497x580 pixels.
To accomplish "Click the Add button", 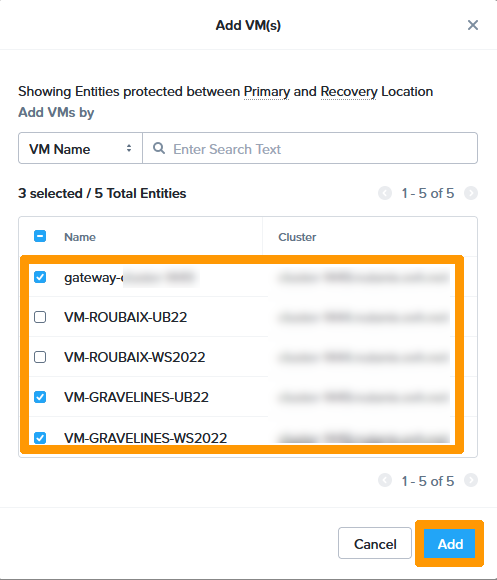I will tap(449, 543).
